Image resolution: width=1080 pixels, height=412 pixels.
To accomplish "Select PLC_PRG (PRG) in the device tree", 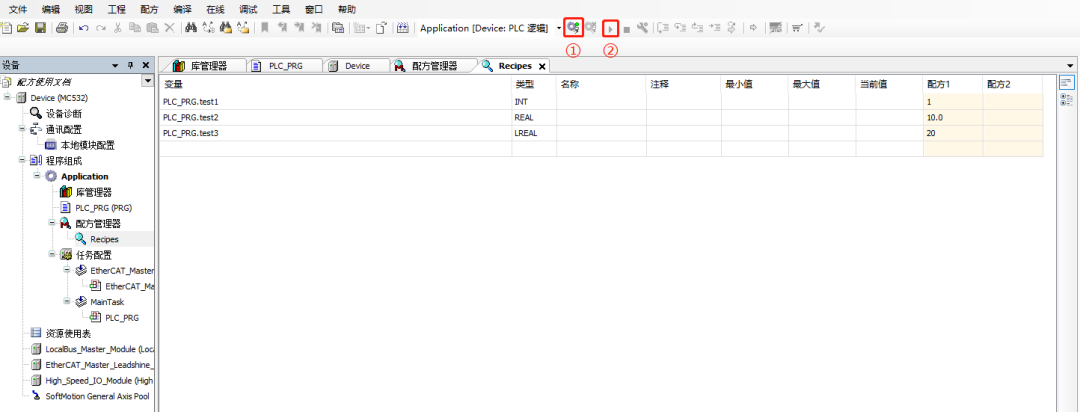I will coord(103,207).
